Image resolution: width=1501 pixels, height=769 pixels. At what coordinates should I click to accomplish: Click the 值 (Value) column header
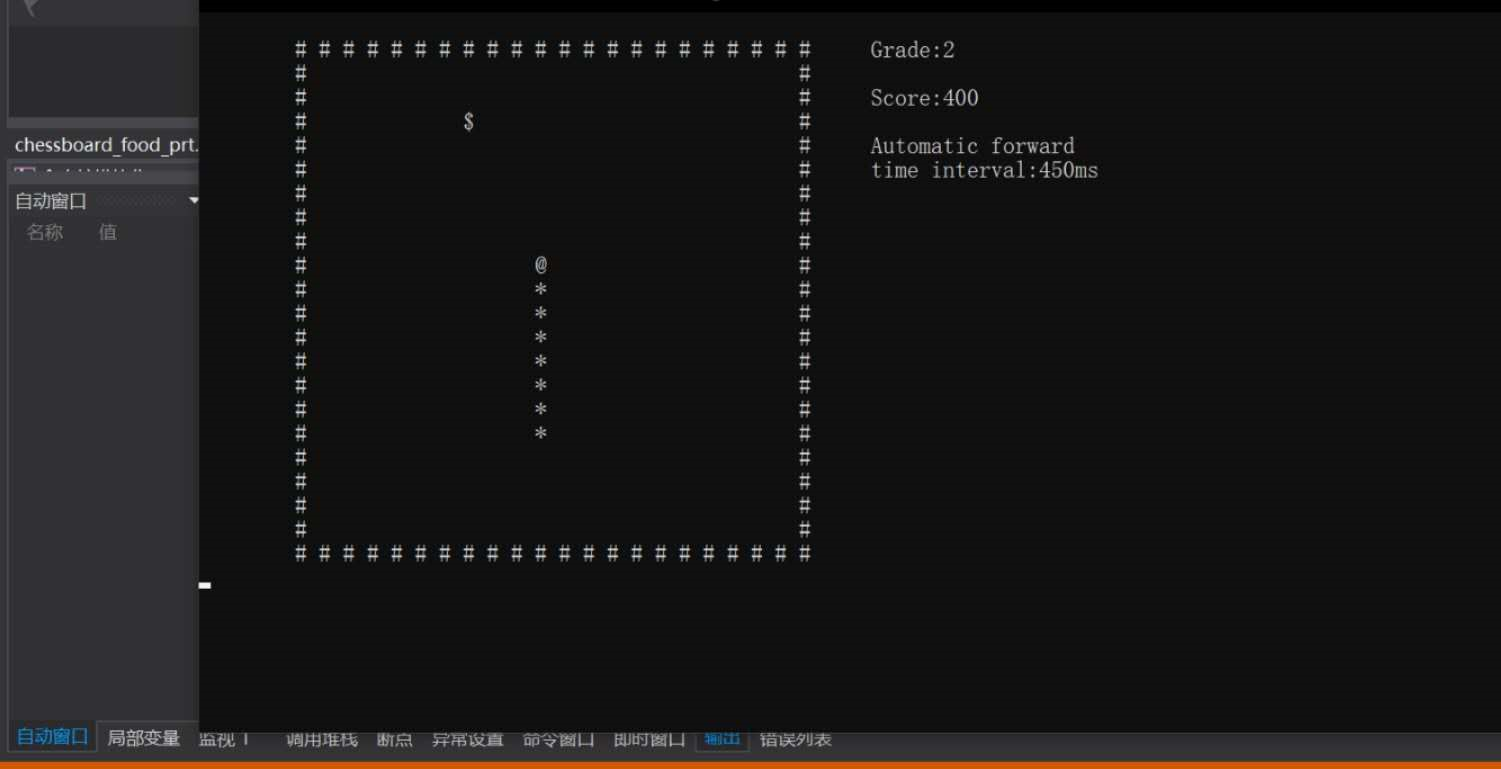pyautogui.click(x=108, y=232)
